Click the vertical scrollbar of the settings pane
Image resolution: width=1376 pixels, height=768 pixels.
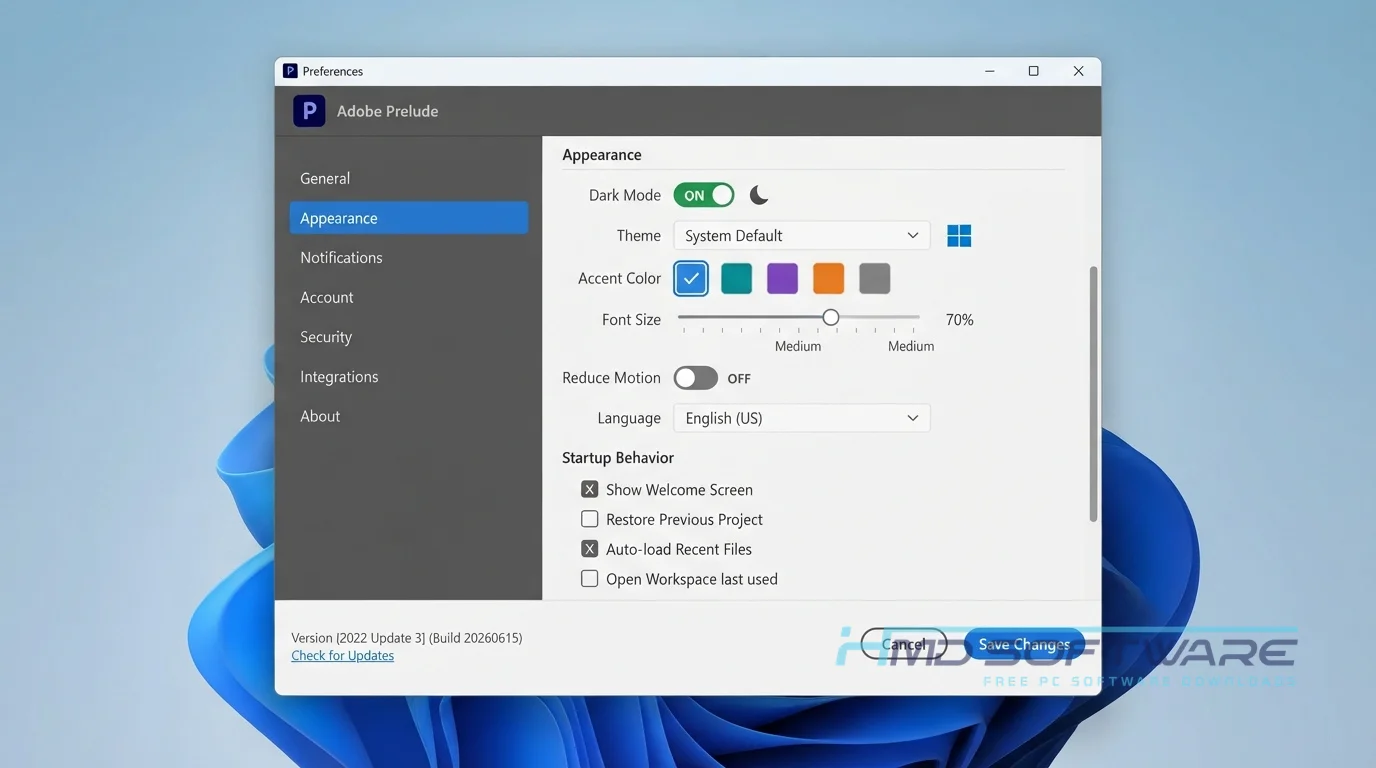click(1093, 393)
